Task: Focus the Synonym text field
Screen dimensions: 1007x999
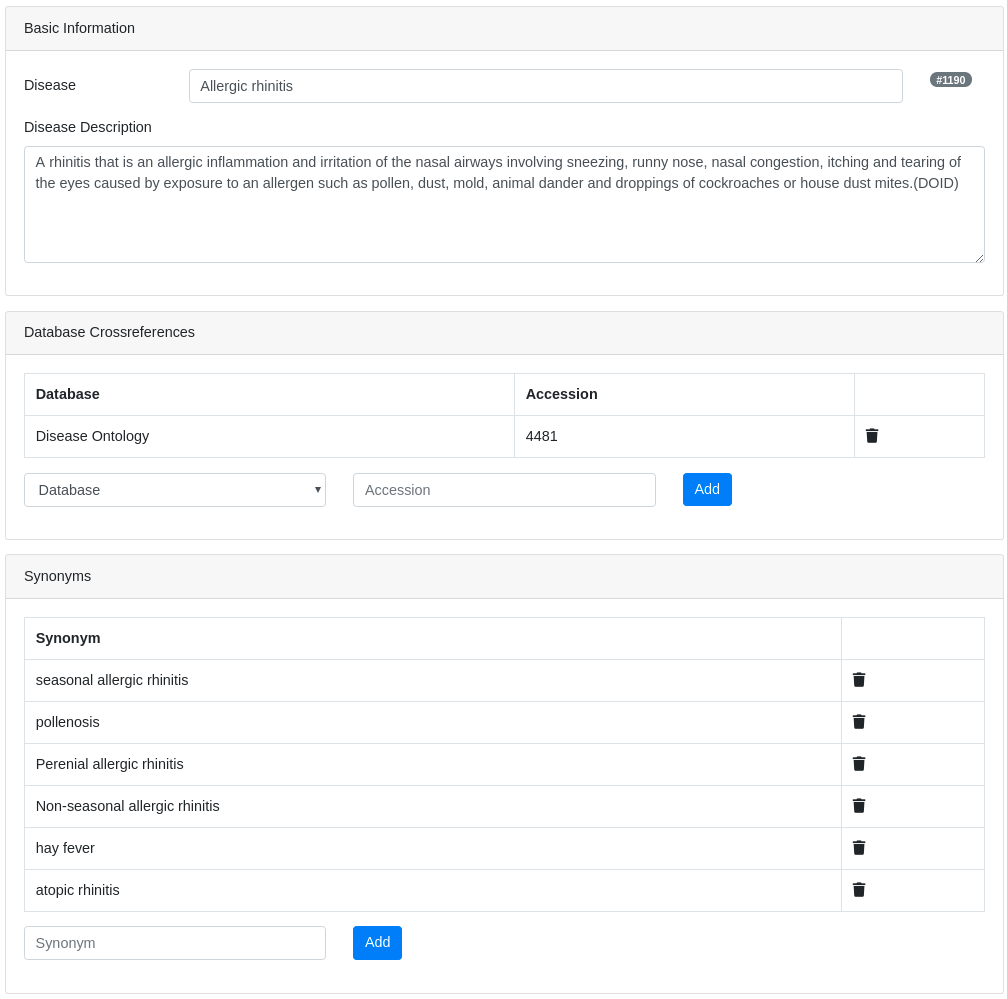Action: click(175, 943)
